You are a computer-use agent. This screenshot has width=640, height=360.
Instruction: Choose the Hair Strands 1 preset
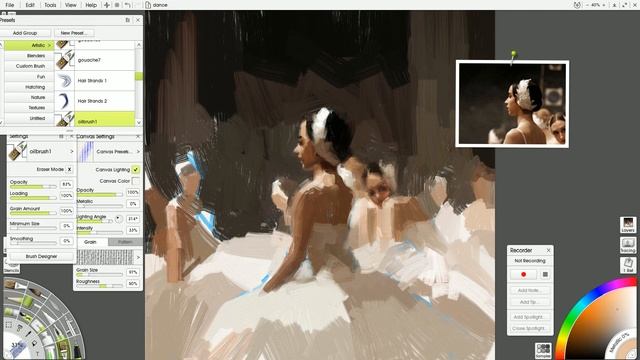95,80
